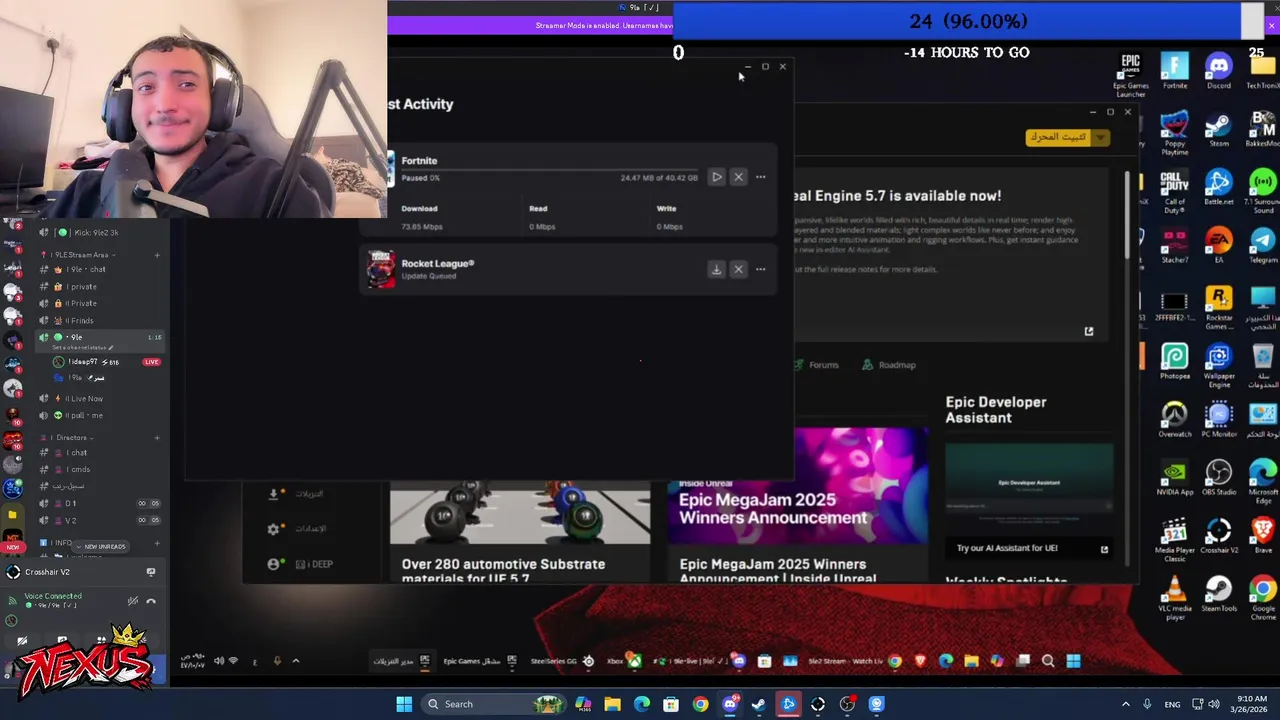Toggle Discord noise suppression icon
Image resolution: width=1280 pixels, height=720 pixels.
click(x=133, y=601)
